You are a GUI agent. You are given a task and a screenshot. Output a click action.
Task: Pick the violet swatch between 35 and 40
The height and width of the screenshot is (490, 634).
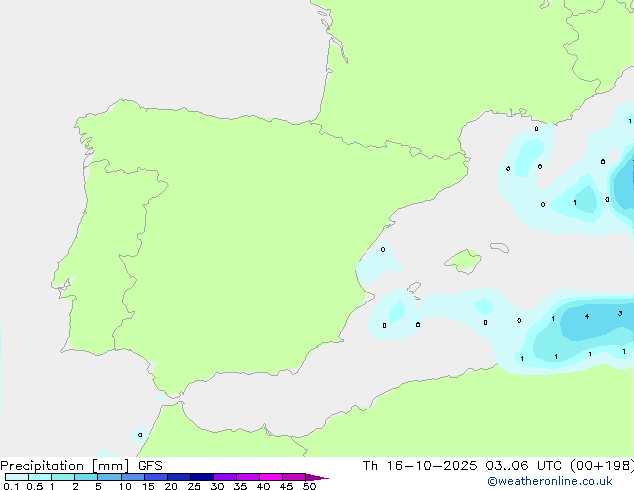click(x=248, y=477)
